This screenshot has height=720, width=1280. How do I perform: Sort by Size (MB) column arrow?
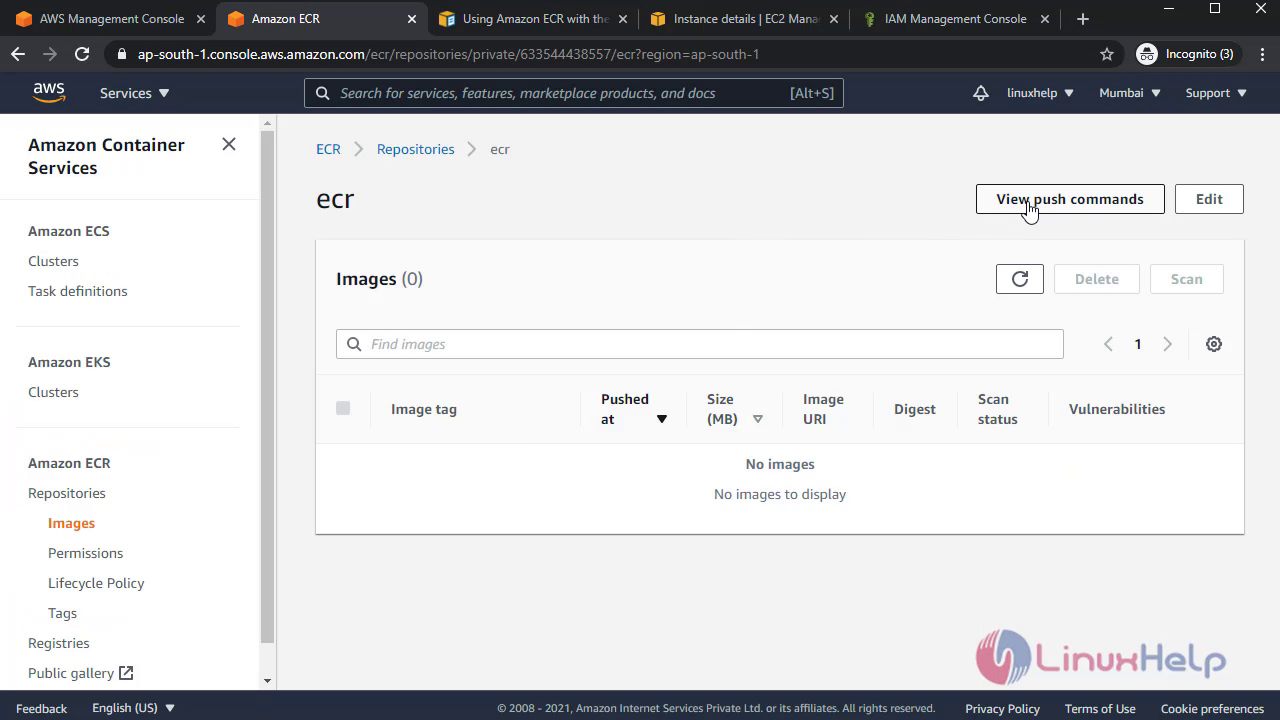[x=758, y=419]
